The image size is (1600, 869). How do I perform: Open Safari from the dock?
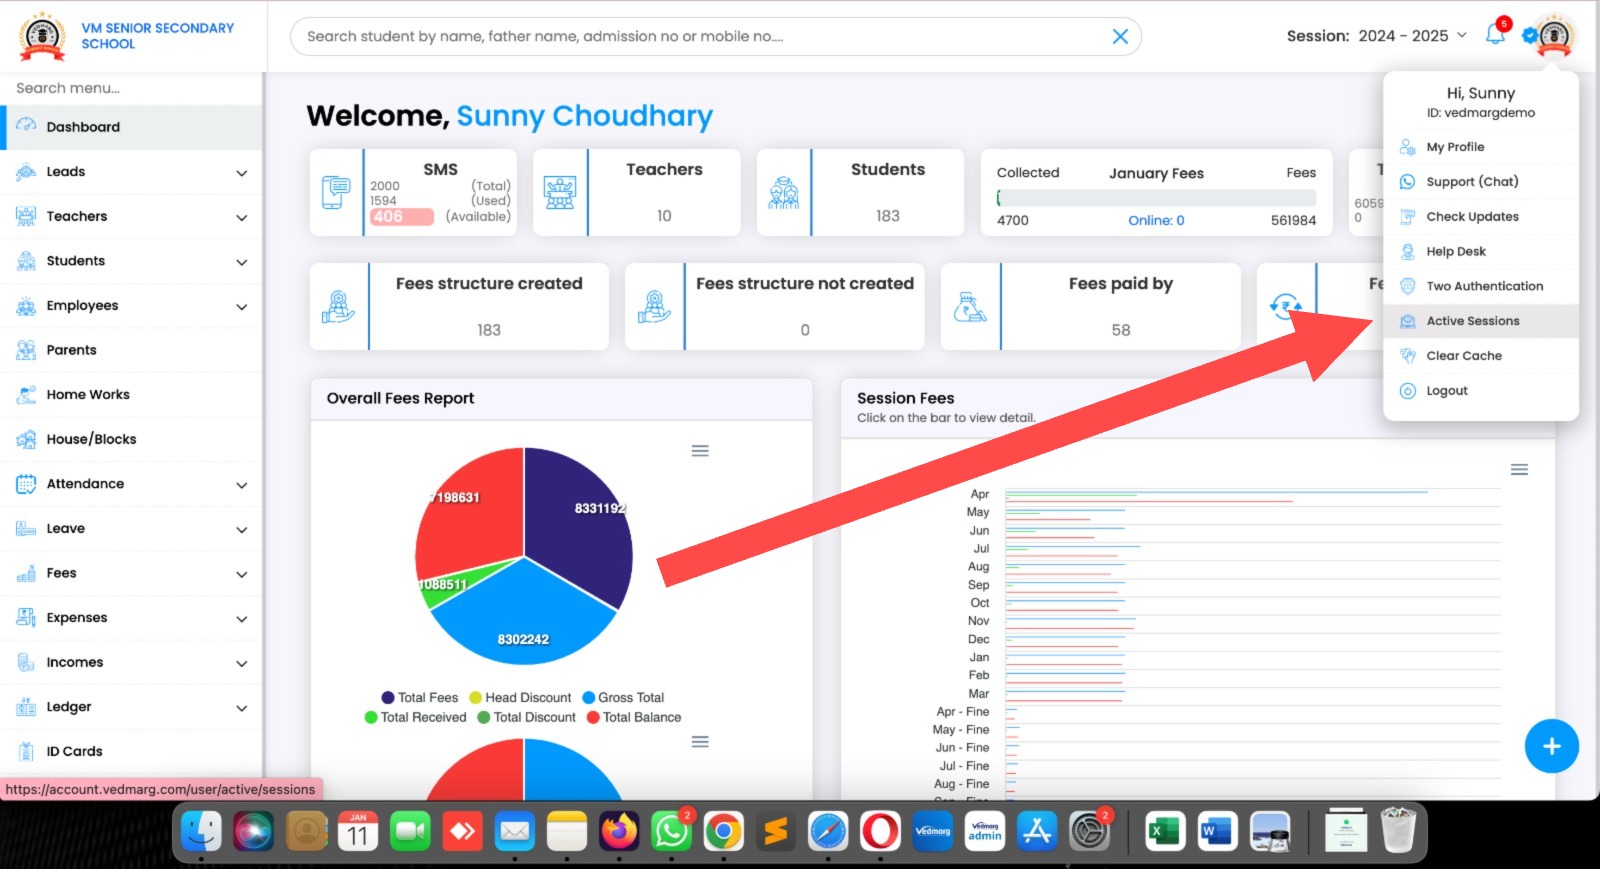(828, 831)
